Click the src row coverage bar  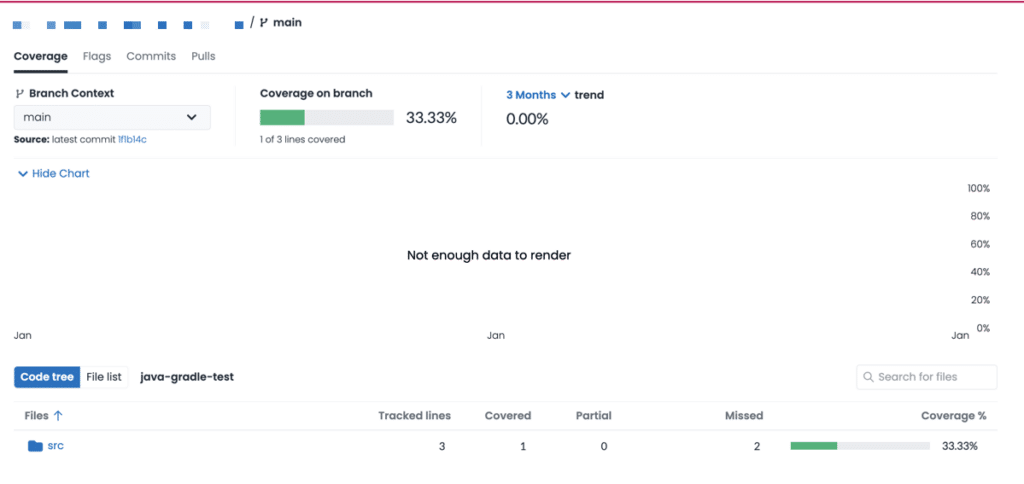(x=860, y=446)
